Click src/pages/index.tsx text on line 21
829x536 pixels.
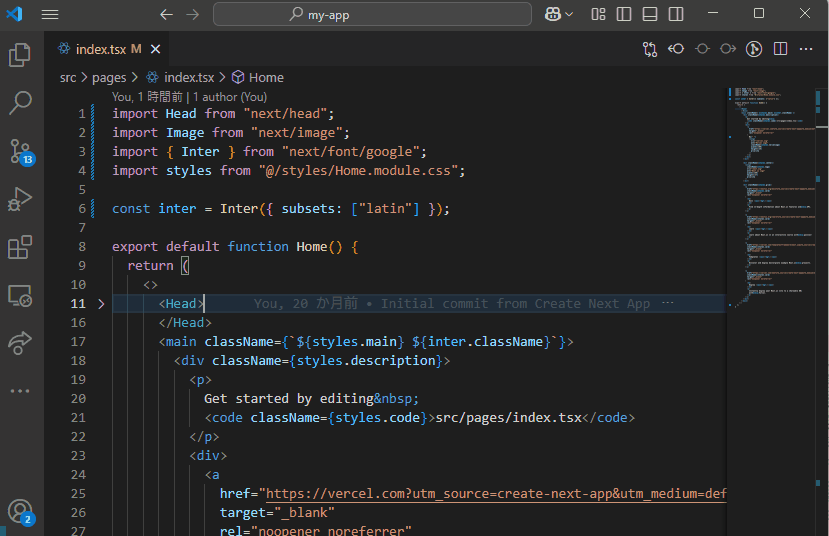click(509, 418)
